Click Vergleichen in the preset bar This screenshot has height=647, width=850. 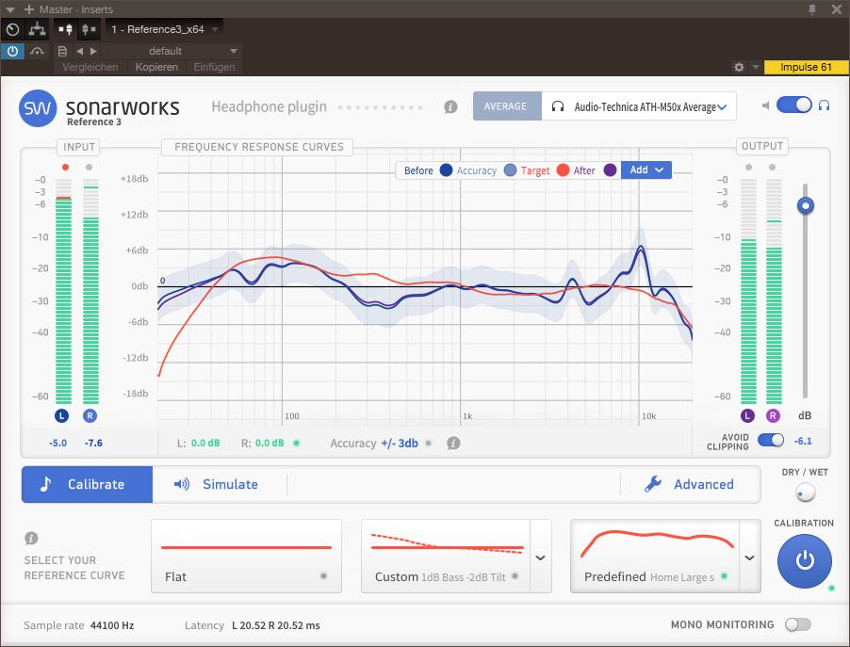click(x=90, y=67)
